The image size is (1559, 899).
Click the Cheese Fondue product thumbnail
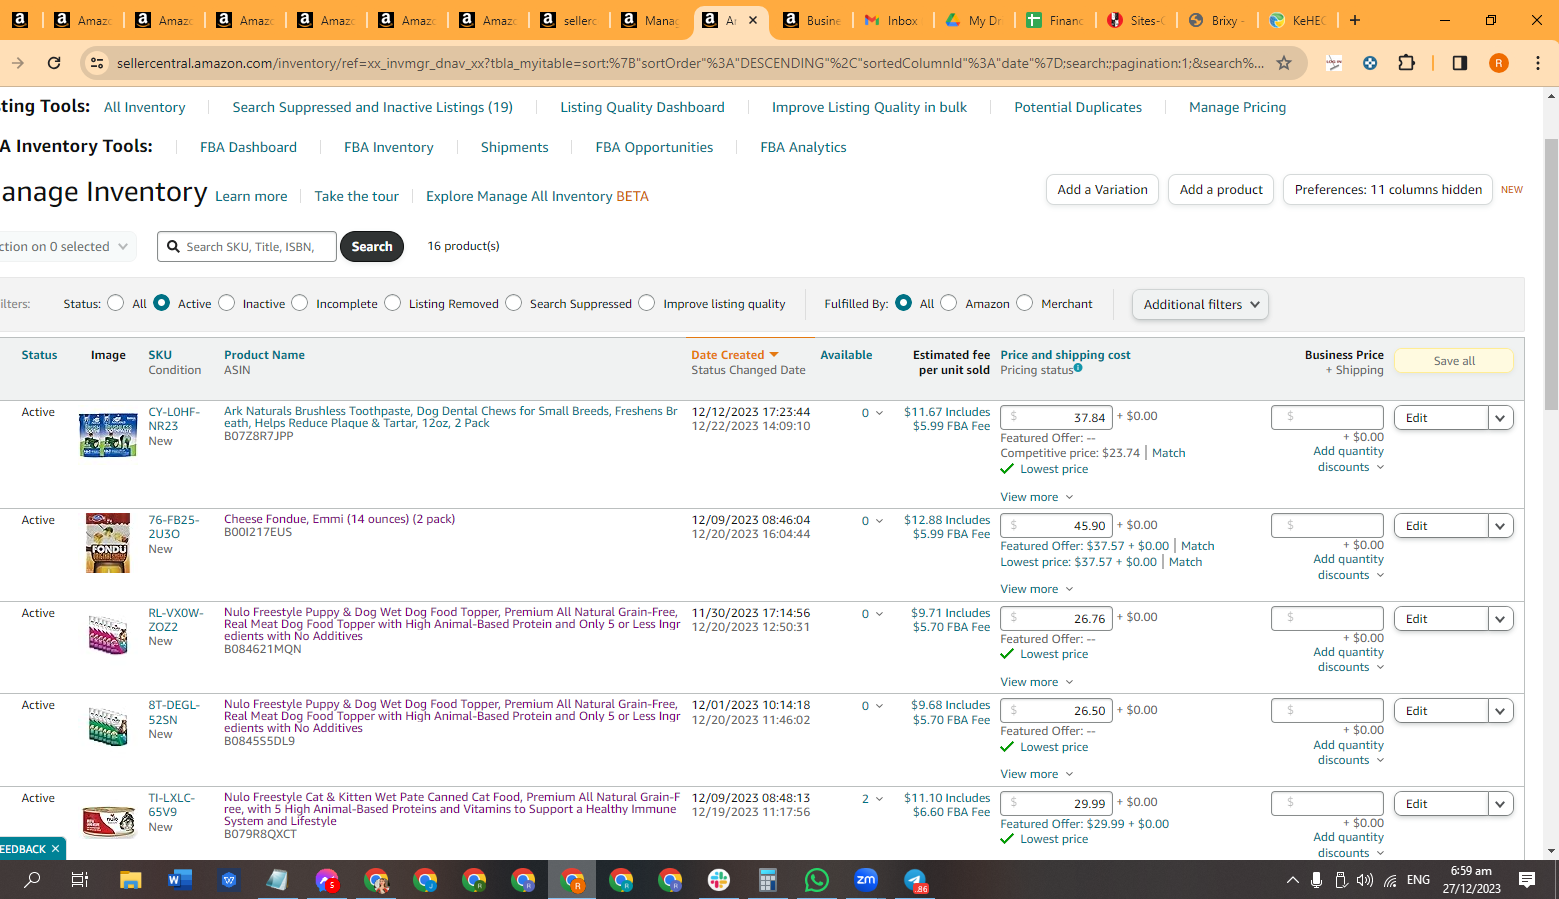pos(108,543)
